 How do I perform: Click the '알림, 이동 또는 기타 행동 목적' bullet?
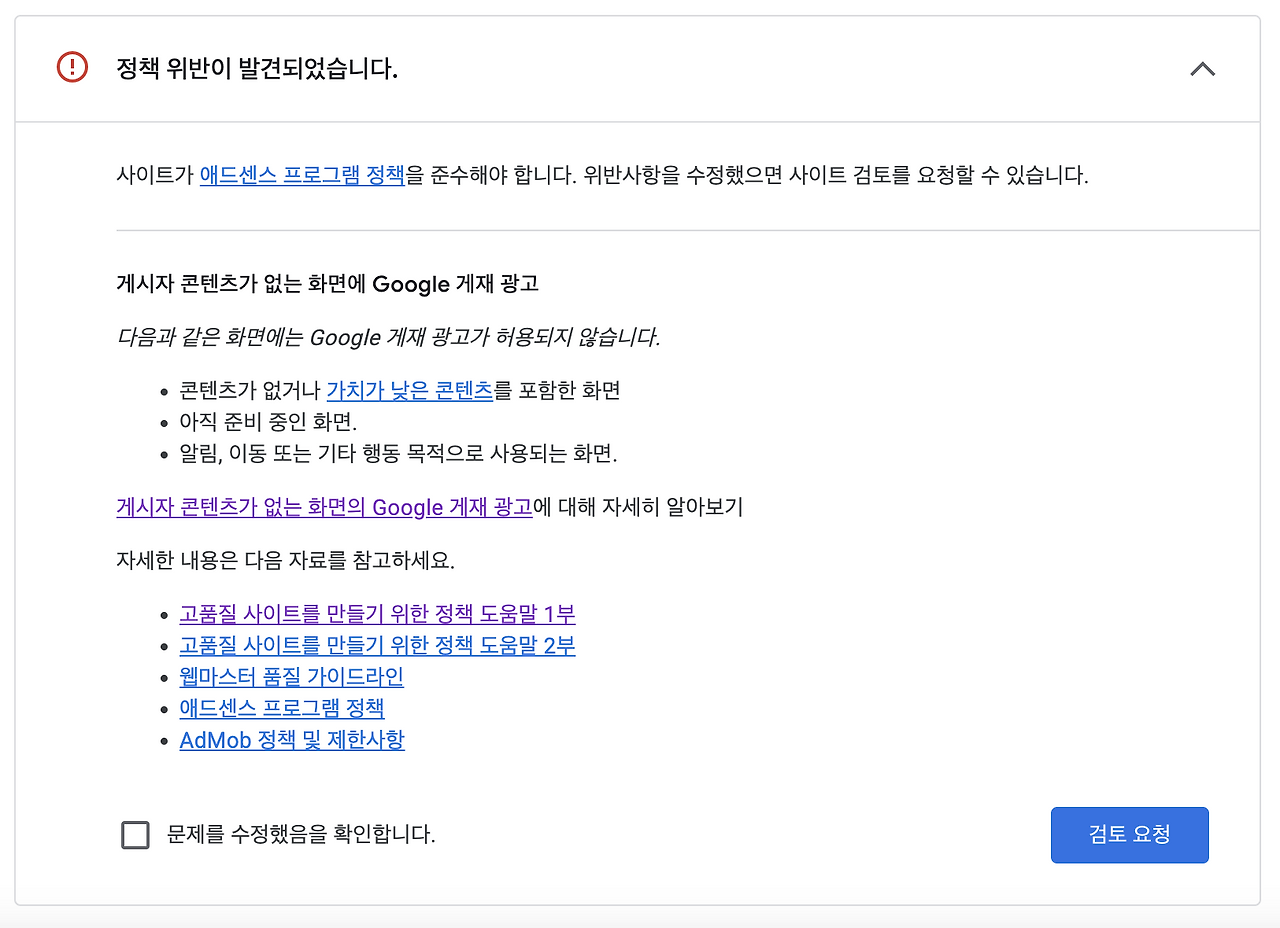click(x=398, y=454)
